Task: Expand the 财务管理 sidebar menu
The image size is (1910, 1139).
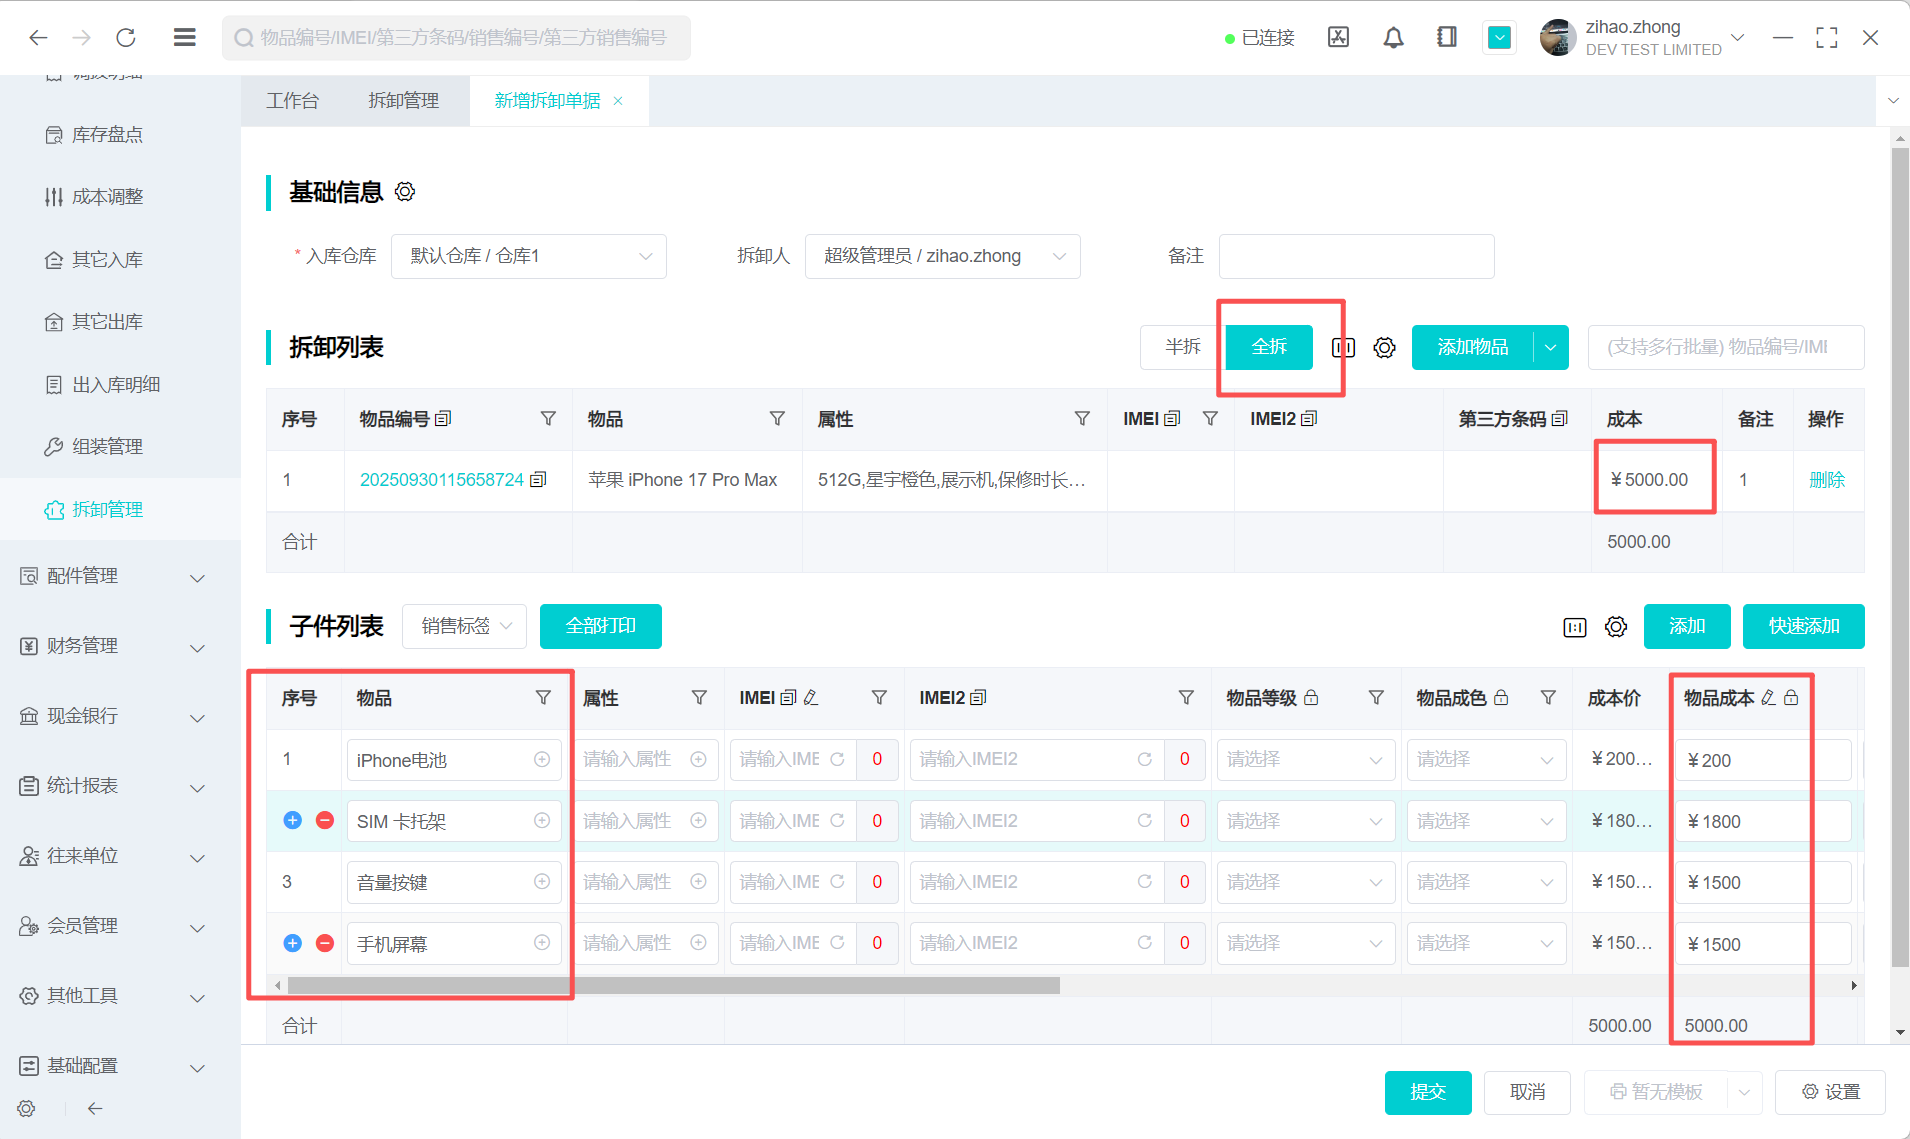Action: coord(112,646)
